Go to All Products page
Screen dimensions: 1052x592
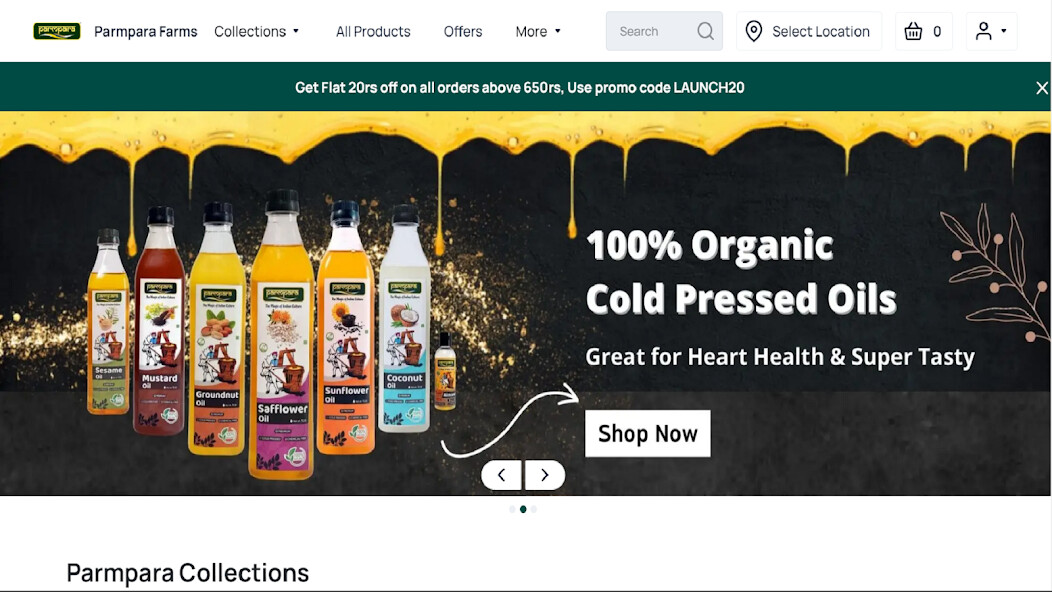coord(373,32)
